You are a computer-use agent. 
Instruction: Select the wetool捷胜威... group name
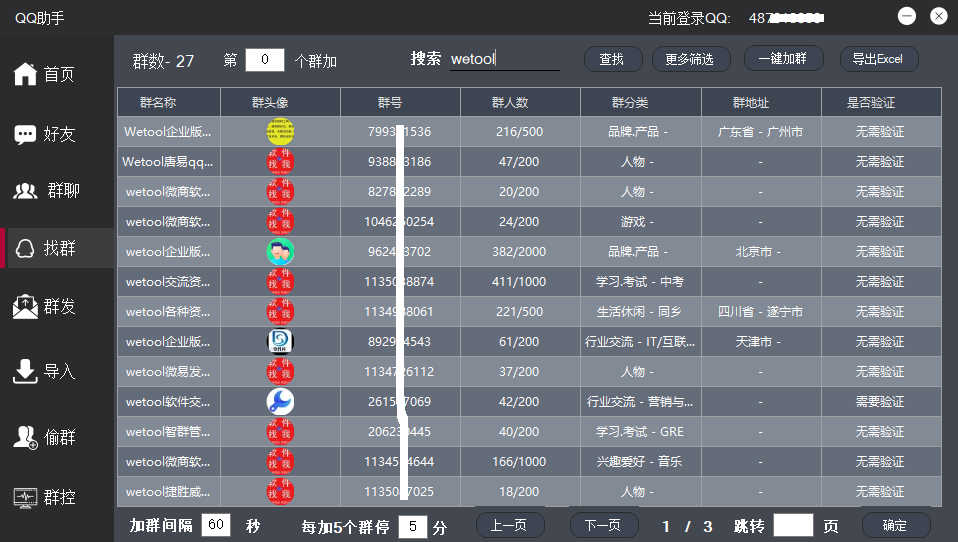[168, 491]
